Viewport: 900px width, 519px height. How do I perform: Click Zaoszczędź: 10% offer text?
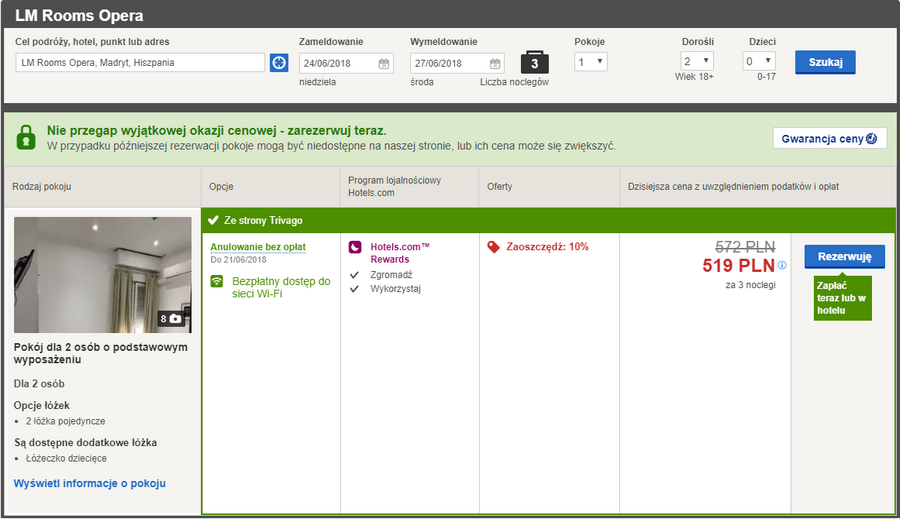[x=547, y=247]
